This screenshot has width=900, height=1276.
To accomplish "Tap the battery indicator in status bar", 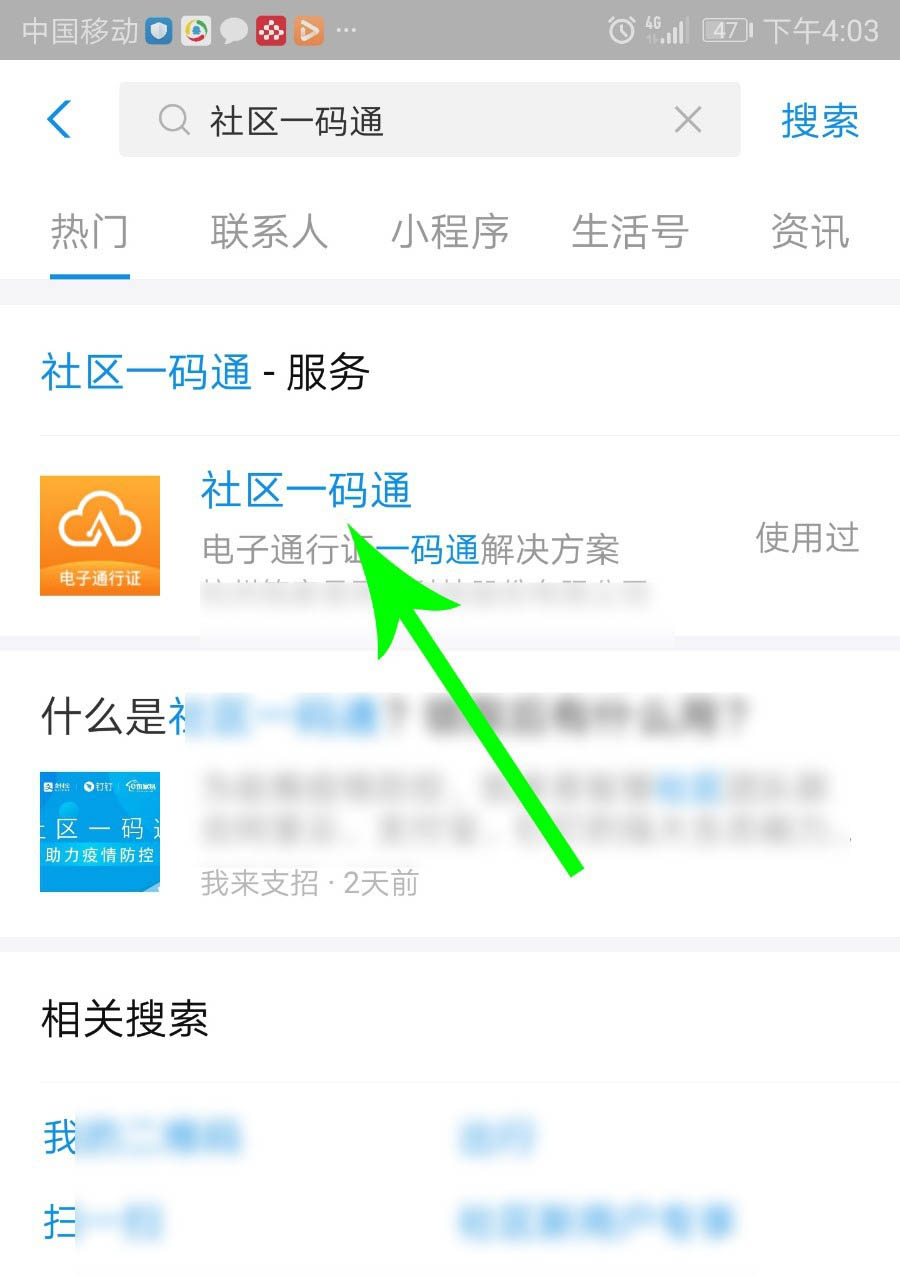I will pyautogui.click(x=728, y=30).
